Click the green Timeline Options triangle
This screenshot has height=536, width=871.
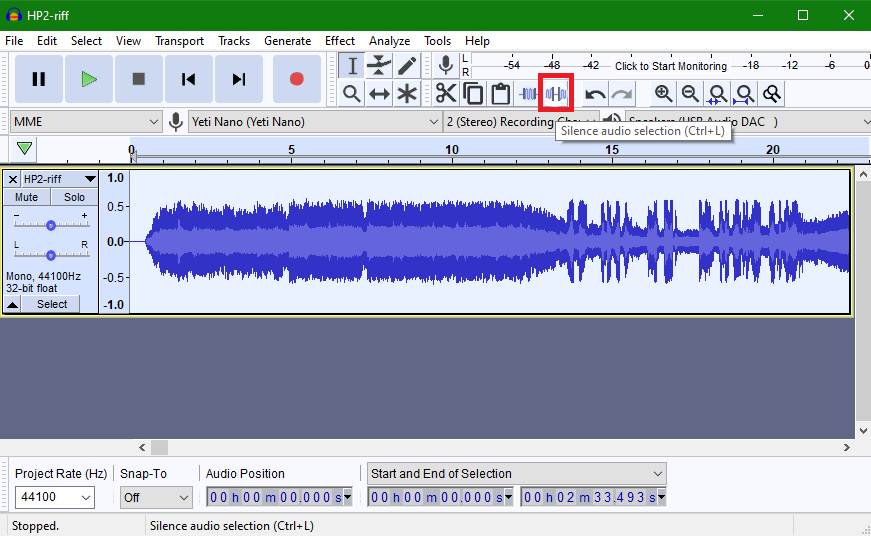[x=24, y=148]
